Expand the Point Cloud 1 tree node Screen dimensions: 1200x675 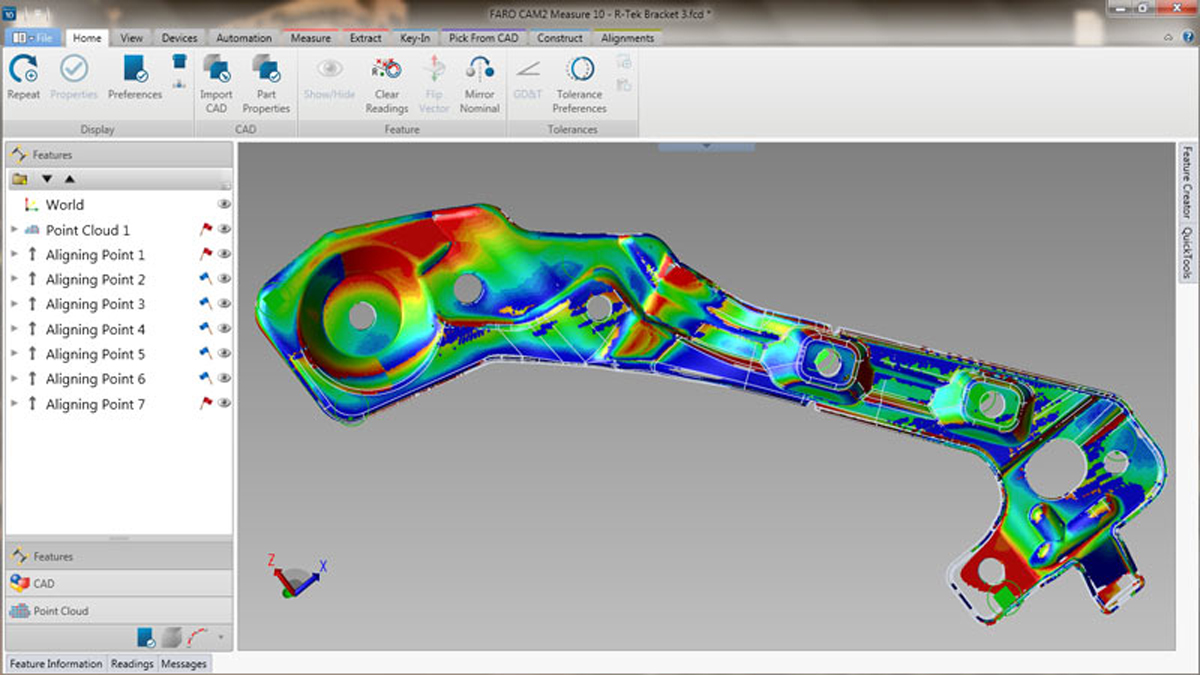[x=14, y=230]
